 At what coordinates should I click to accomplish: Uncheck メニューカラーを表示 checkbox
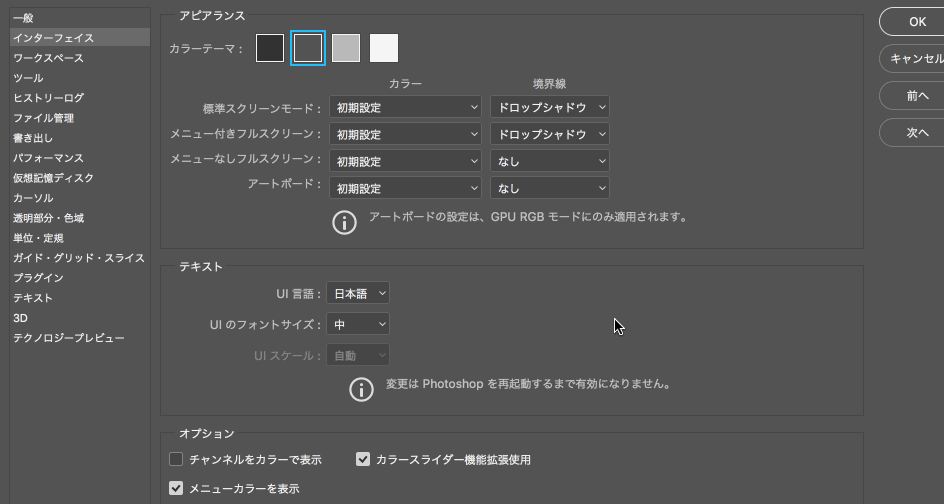pyautogui.click(x=176, y=488)
